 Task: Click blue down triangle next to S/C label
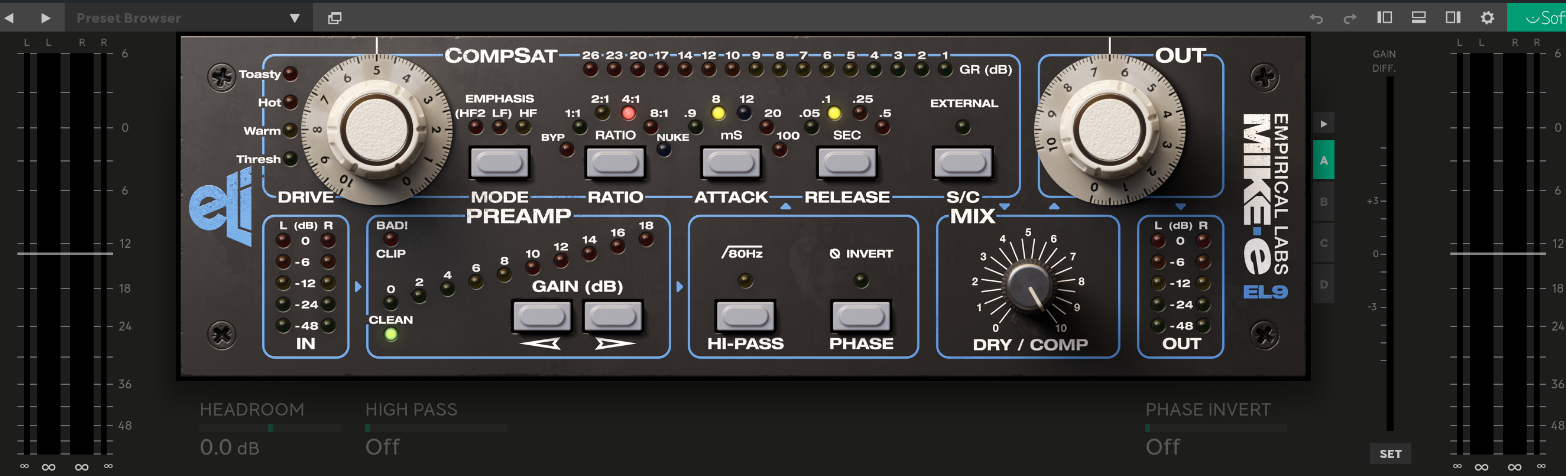[x=1004, y=207]
